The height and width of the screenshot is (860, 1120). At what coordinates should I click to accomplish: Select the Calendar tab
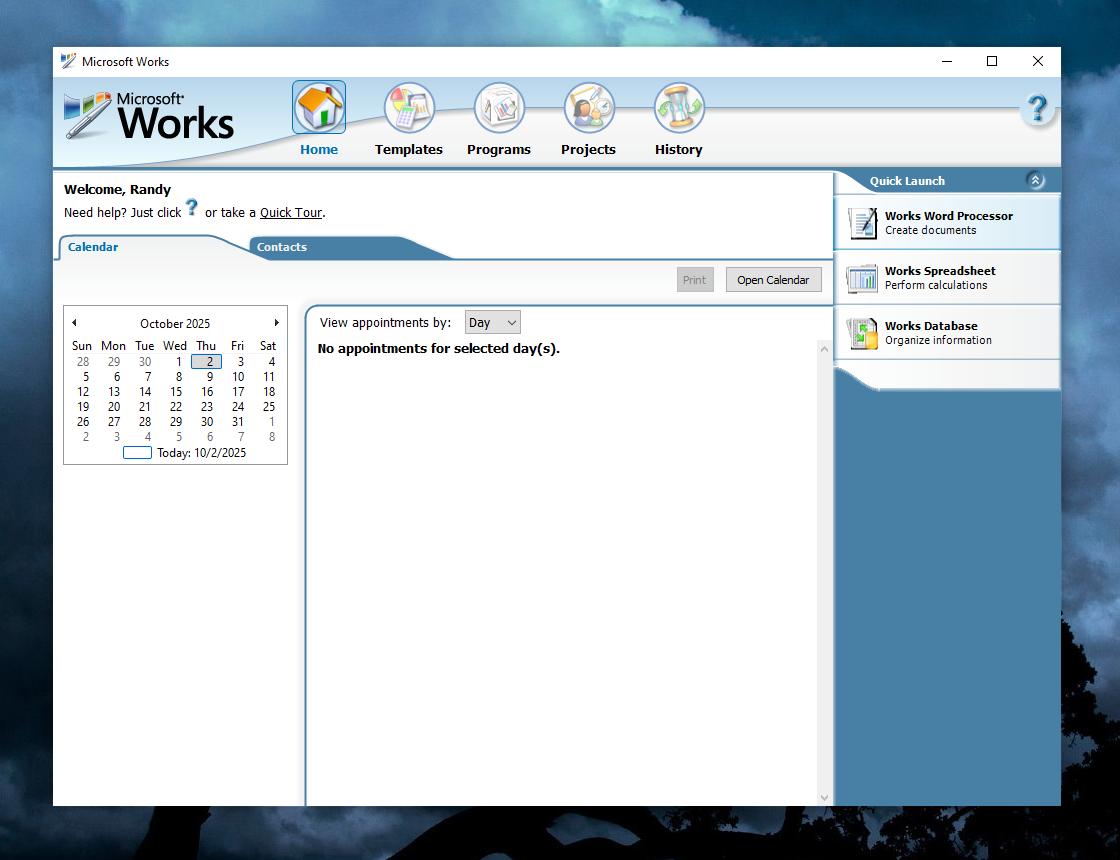[x=92, y=247]
